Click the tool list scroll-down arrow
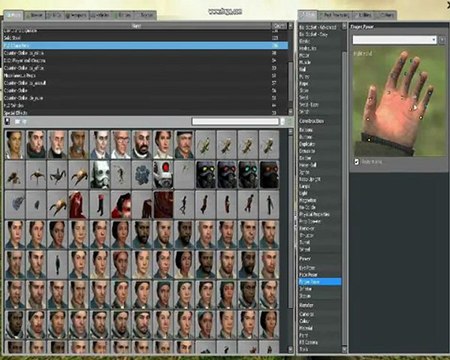The width and height of the screenshot is (450, 360). point(344,349)
